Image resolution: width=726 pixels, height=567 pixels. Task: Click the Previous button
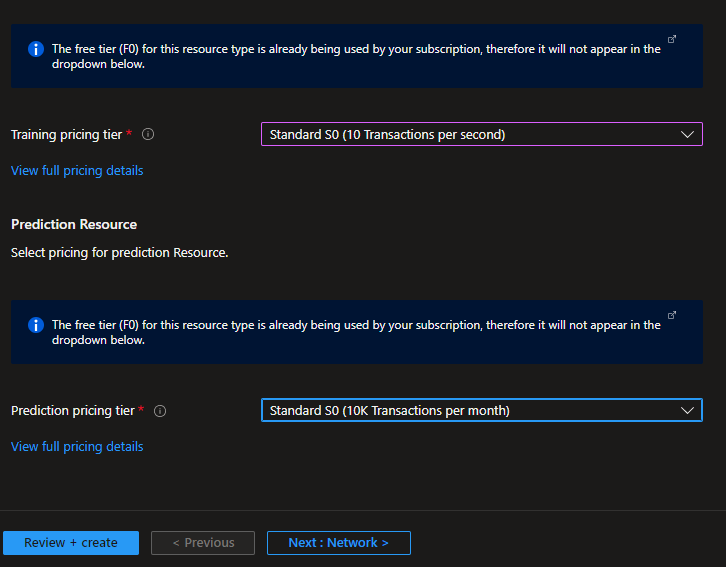point(203,543)
